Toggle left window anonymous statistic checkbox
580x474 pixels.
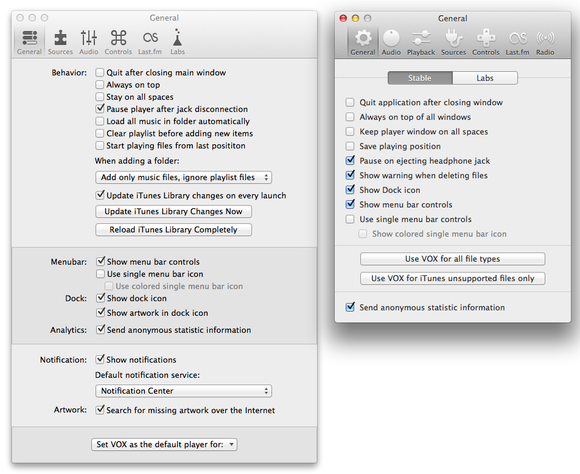100,329
